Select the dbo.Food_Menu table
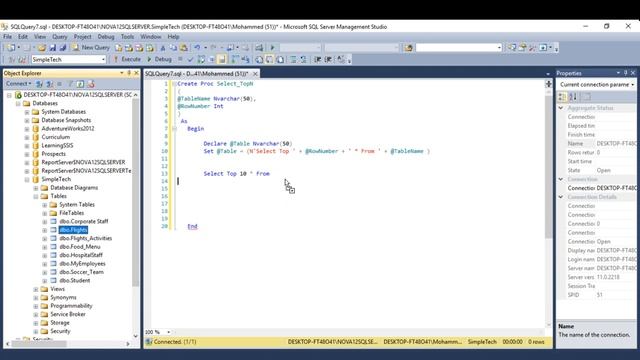 click(x=80, y=247)
